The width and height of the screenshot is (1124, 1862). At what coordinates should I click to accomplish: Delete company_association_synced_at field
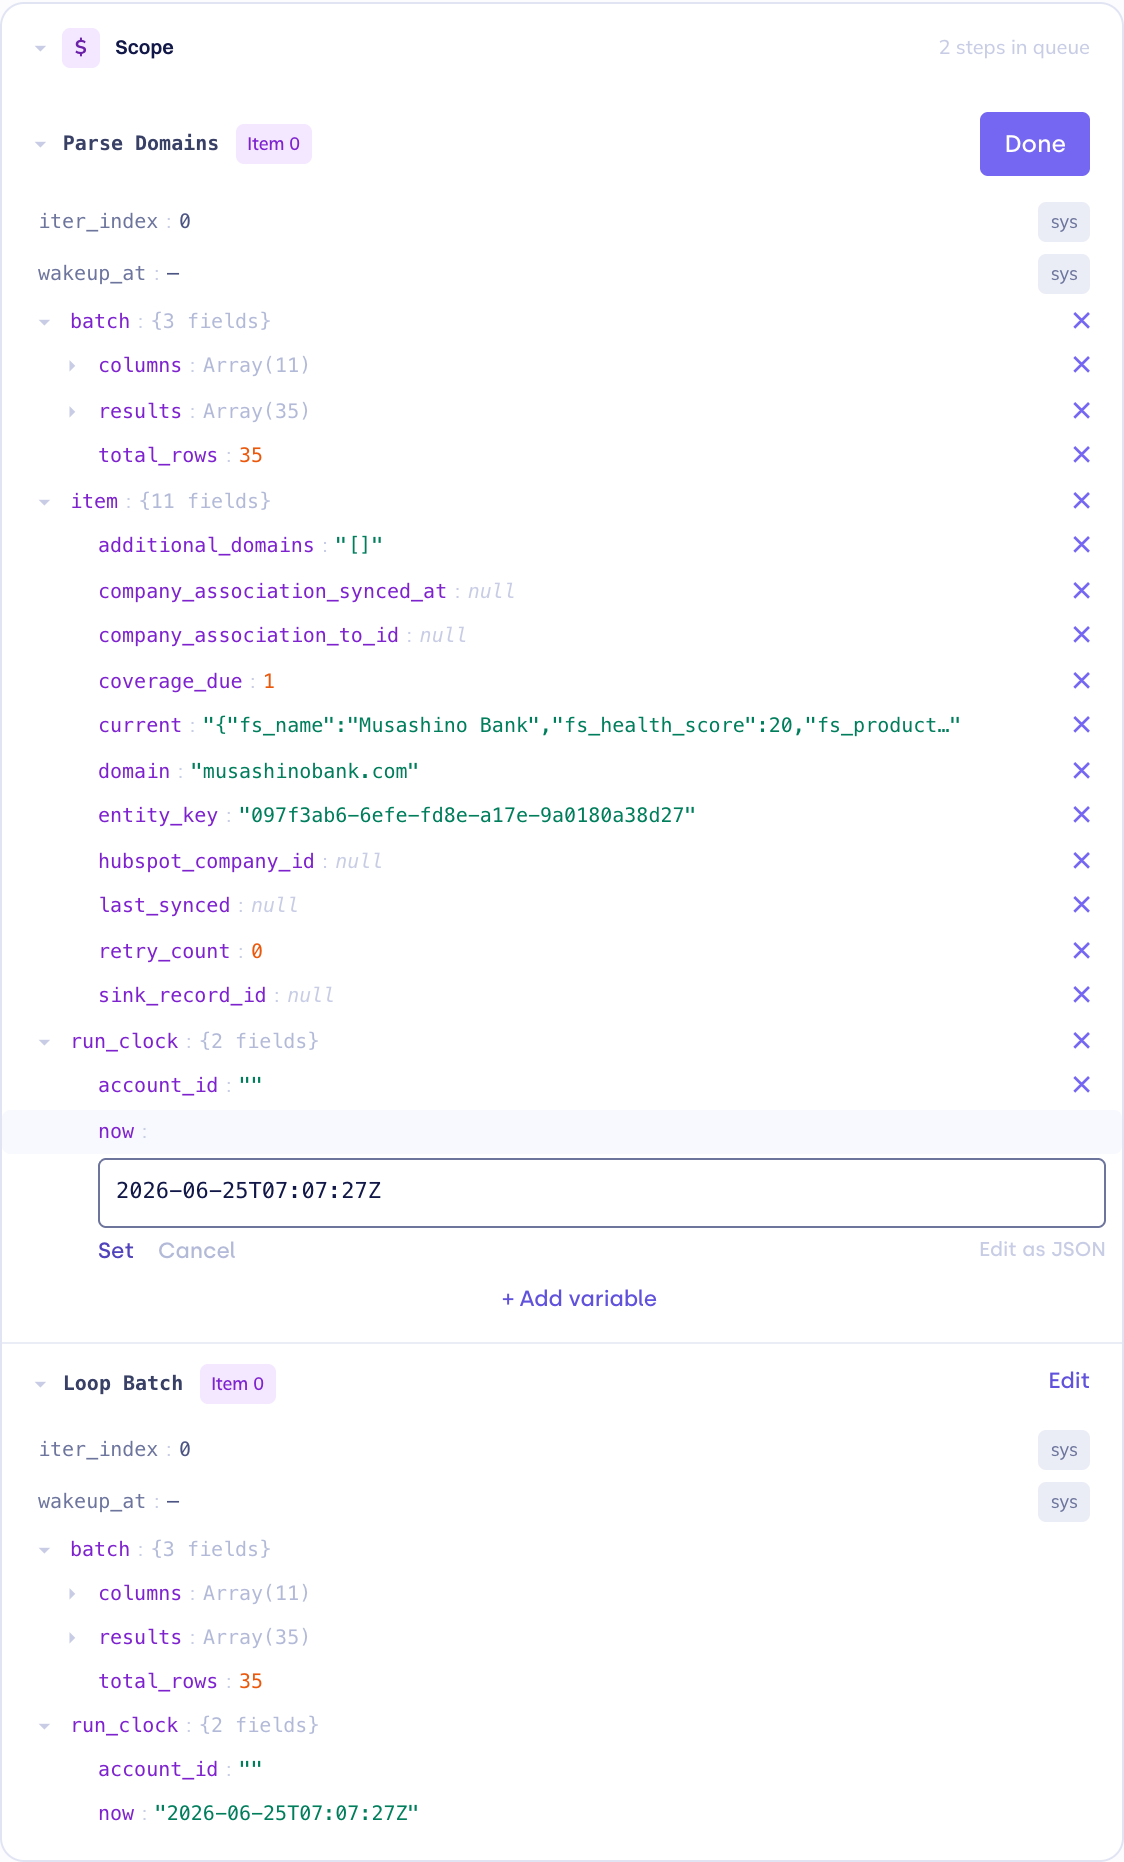coord(1081,591)
